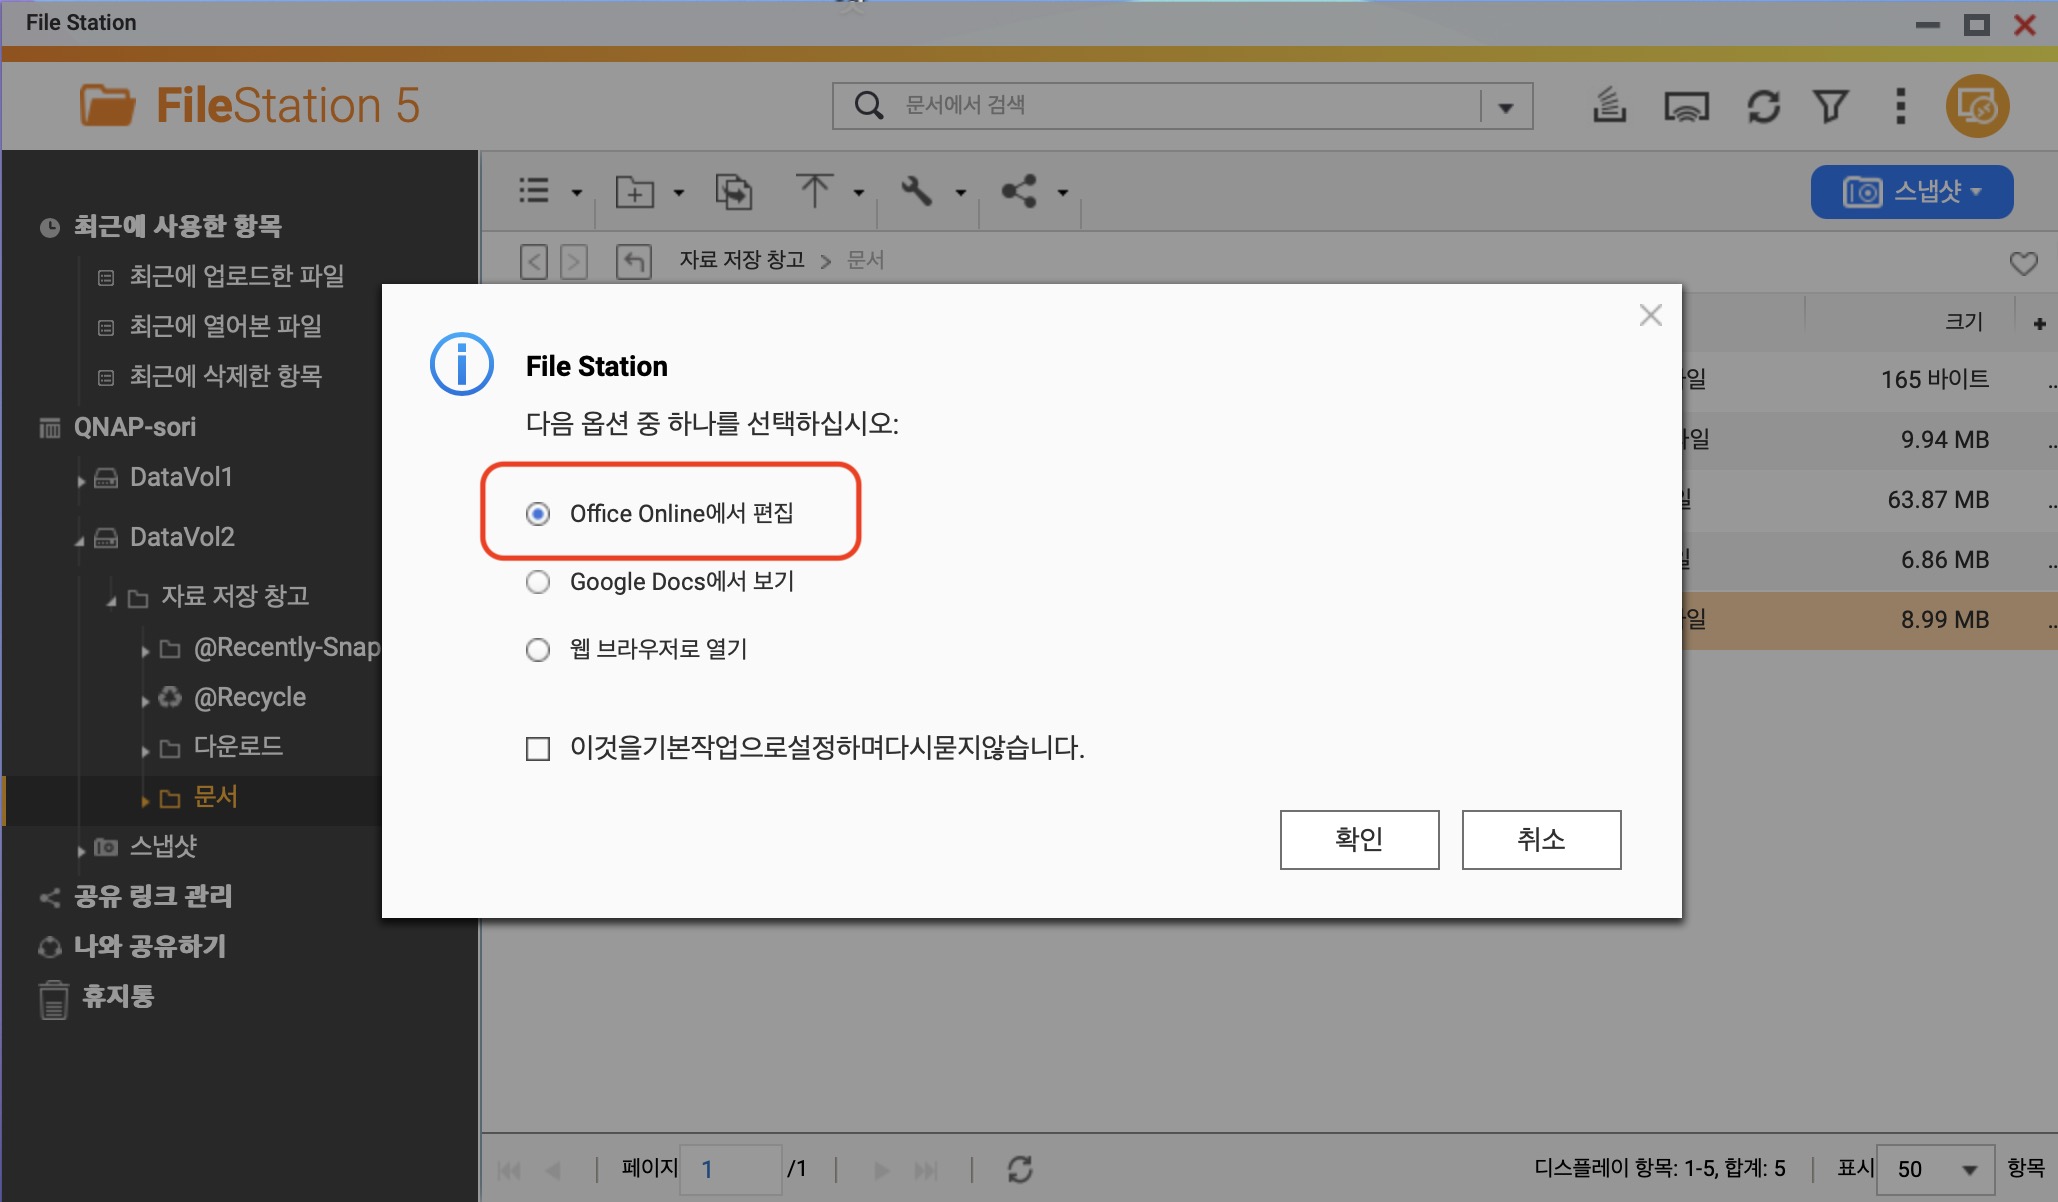
Task: Select '웹 브라우저로 열기' radio option
Action: 538,650
